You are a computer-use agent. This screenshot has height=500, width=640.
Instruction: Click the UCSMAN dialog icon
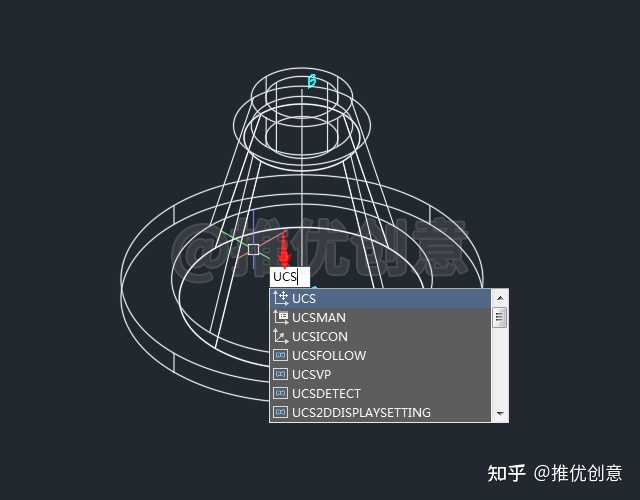point(280,317)
